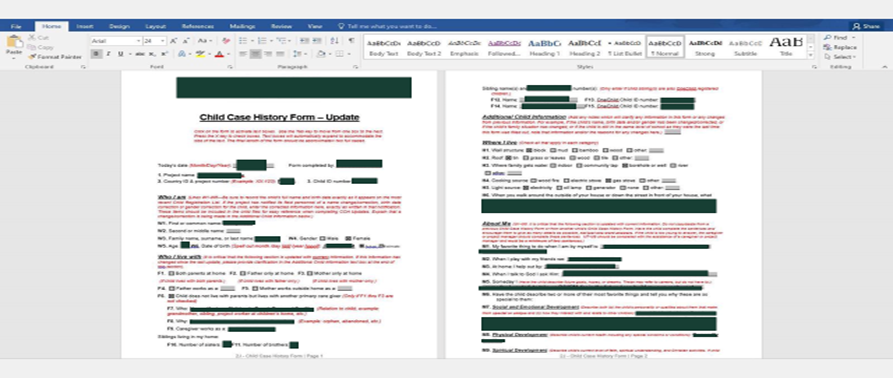
Task: Clear all formatting eraser icon
Action: pyautogui.click(x=226, y=41)
